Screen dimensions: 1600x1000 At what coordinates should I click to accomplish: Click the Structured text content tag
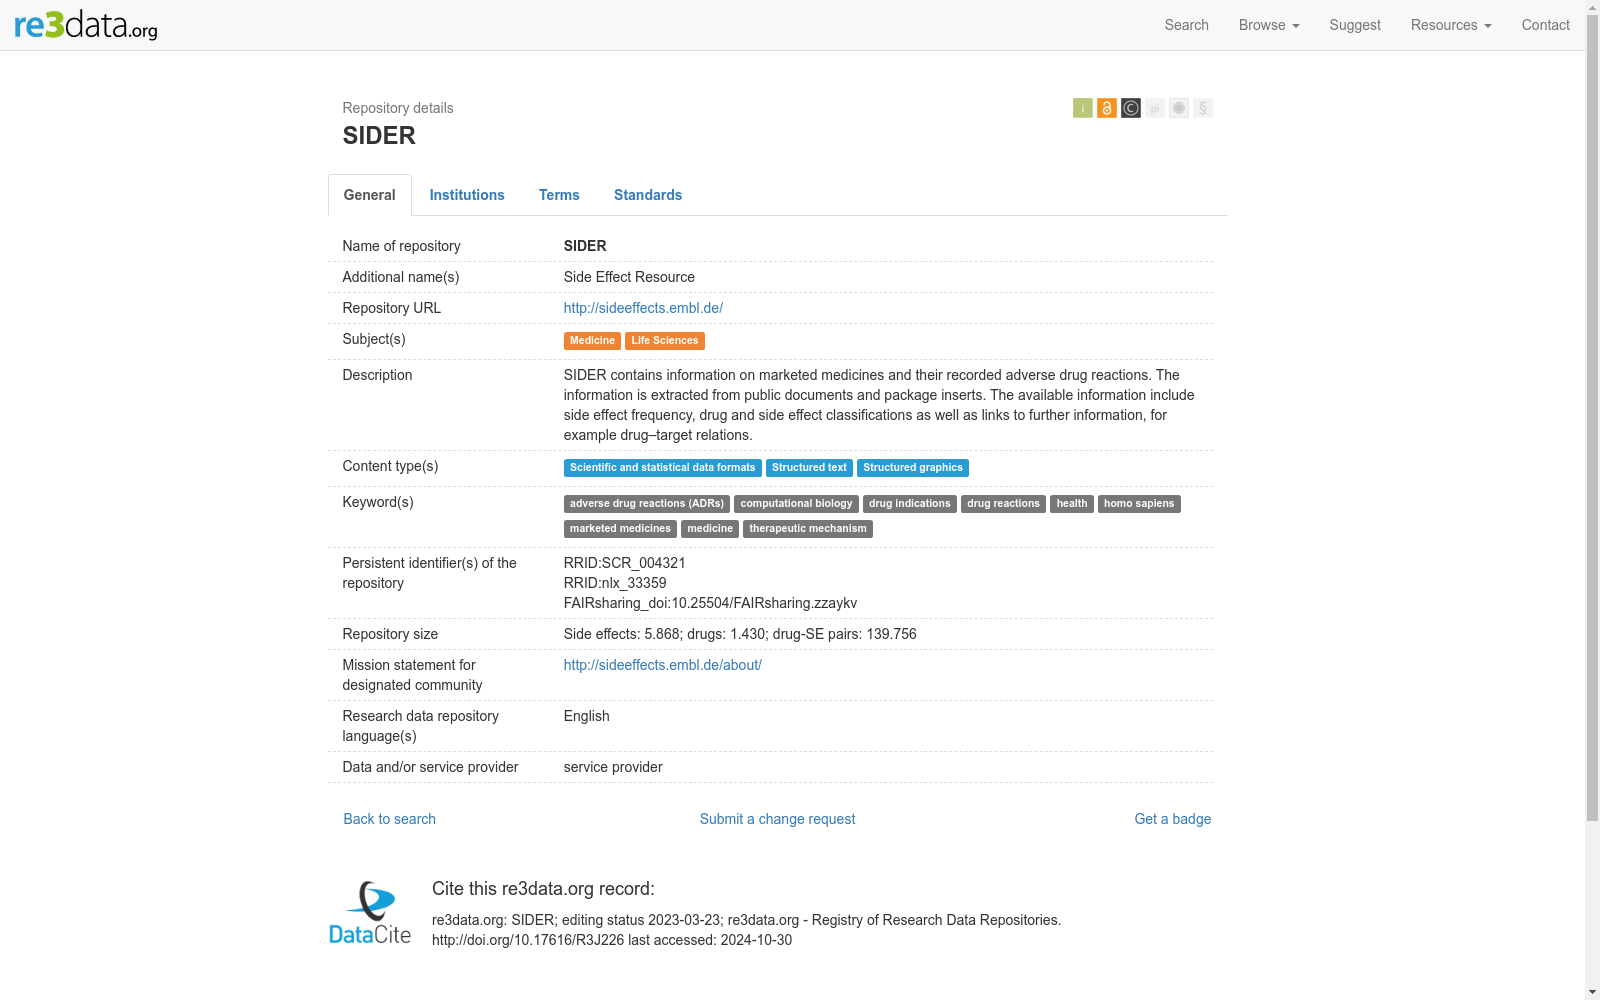[x=809, y=468]
